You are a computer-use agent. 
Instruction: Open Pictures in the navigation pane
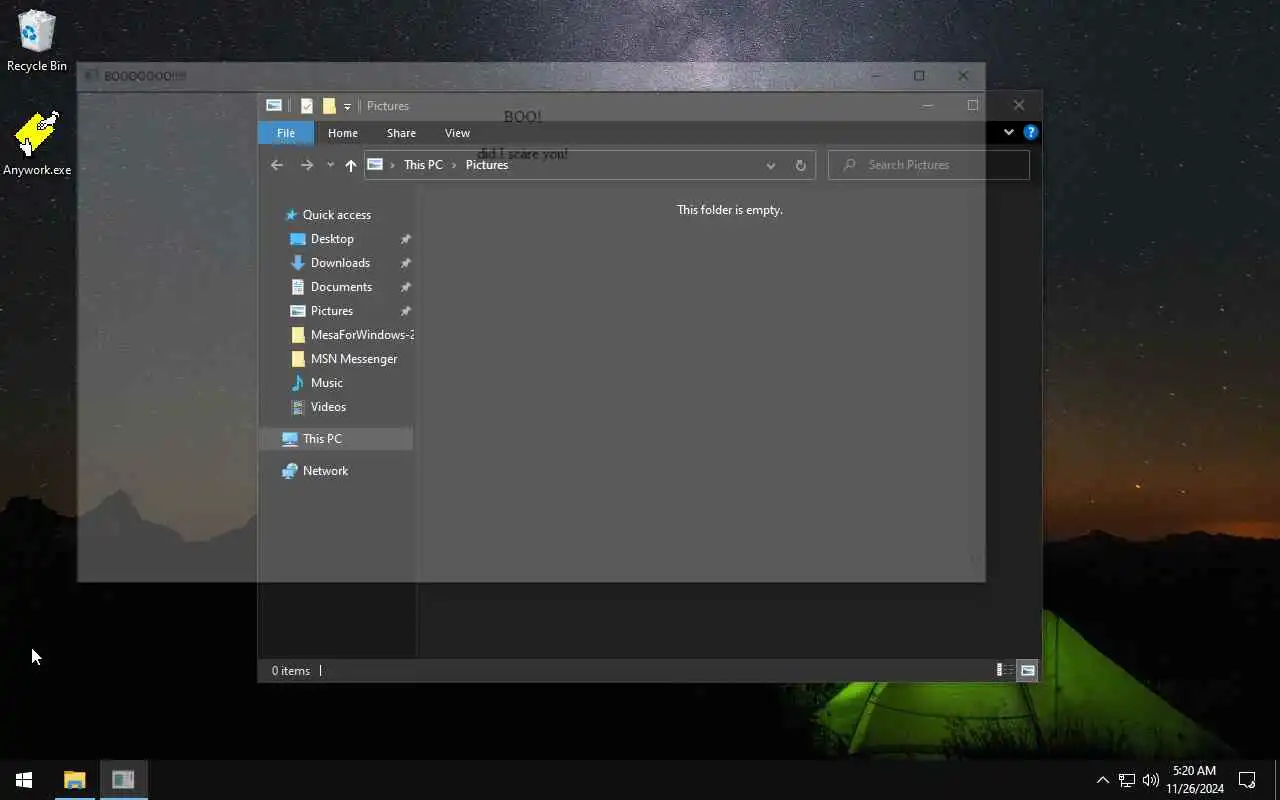[x=331, y=311]
